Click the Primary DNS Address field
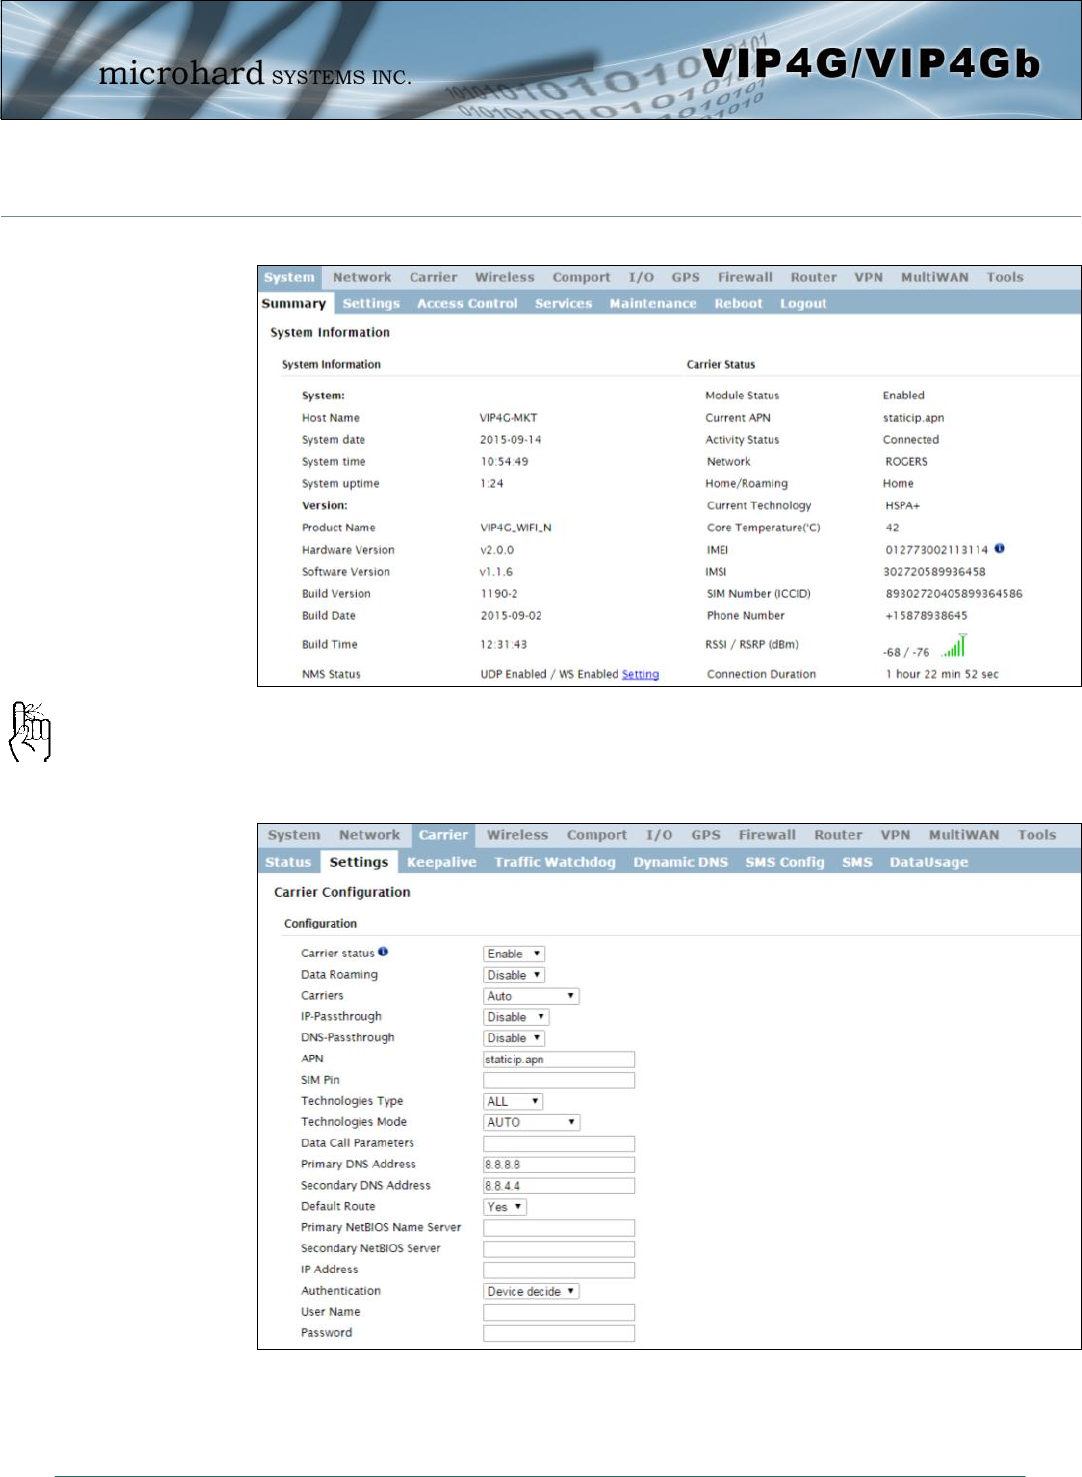The height and width of the screenshot is (1477, 1082). pyautogui.click(x=559, y=1164)
